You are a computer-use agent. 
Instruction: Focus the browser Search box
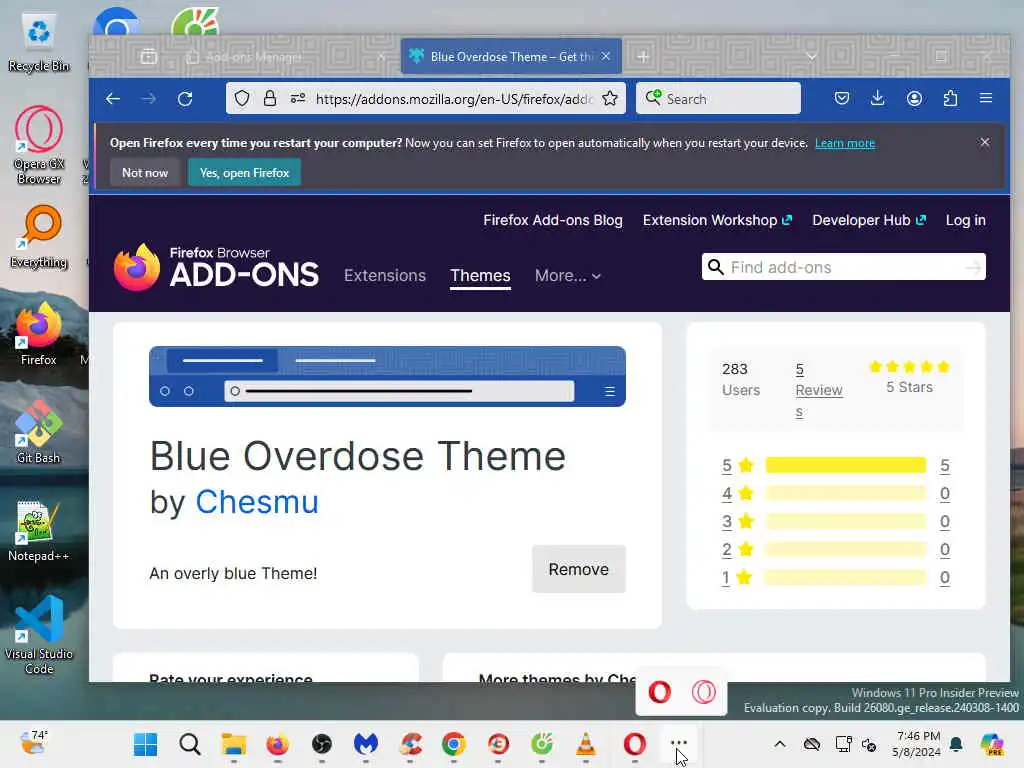718,99
